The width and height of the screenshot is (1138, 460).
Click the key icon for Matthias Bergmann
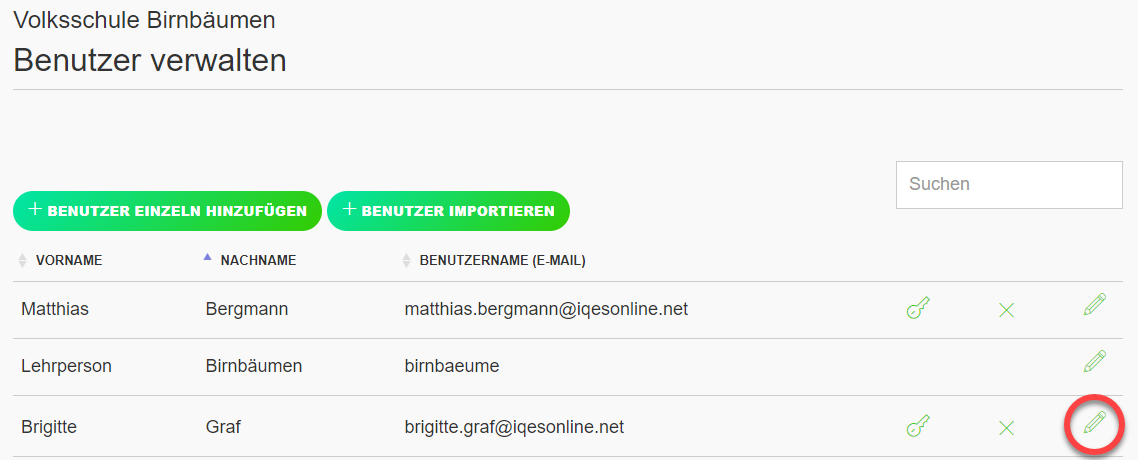click(918, 308)
